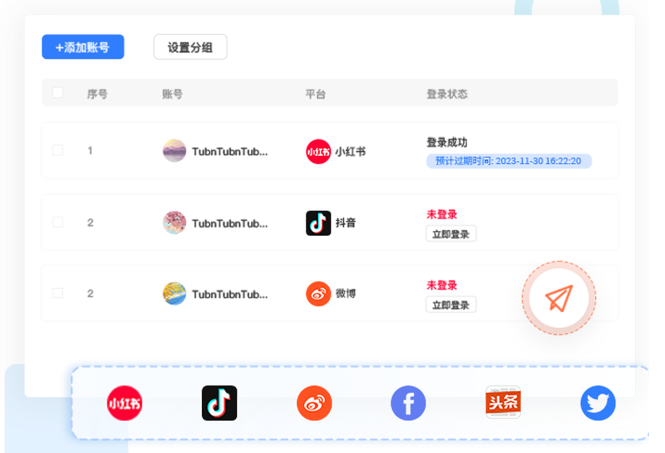Click the 账号 column header
Image resolution: width=665 pixels, height=453 pixels.
pyautogui.click(x=172, y=94)
